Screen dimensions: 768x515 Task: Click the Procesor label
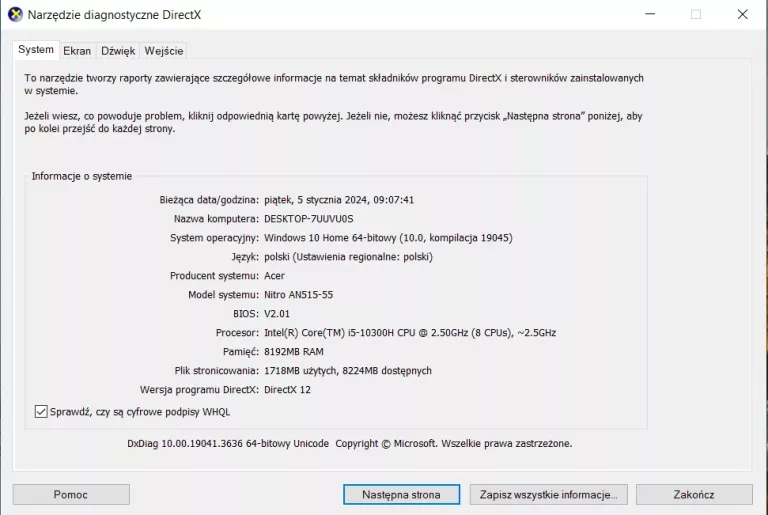[237, 333]
